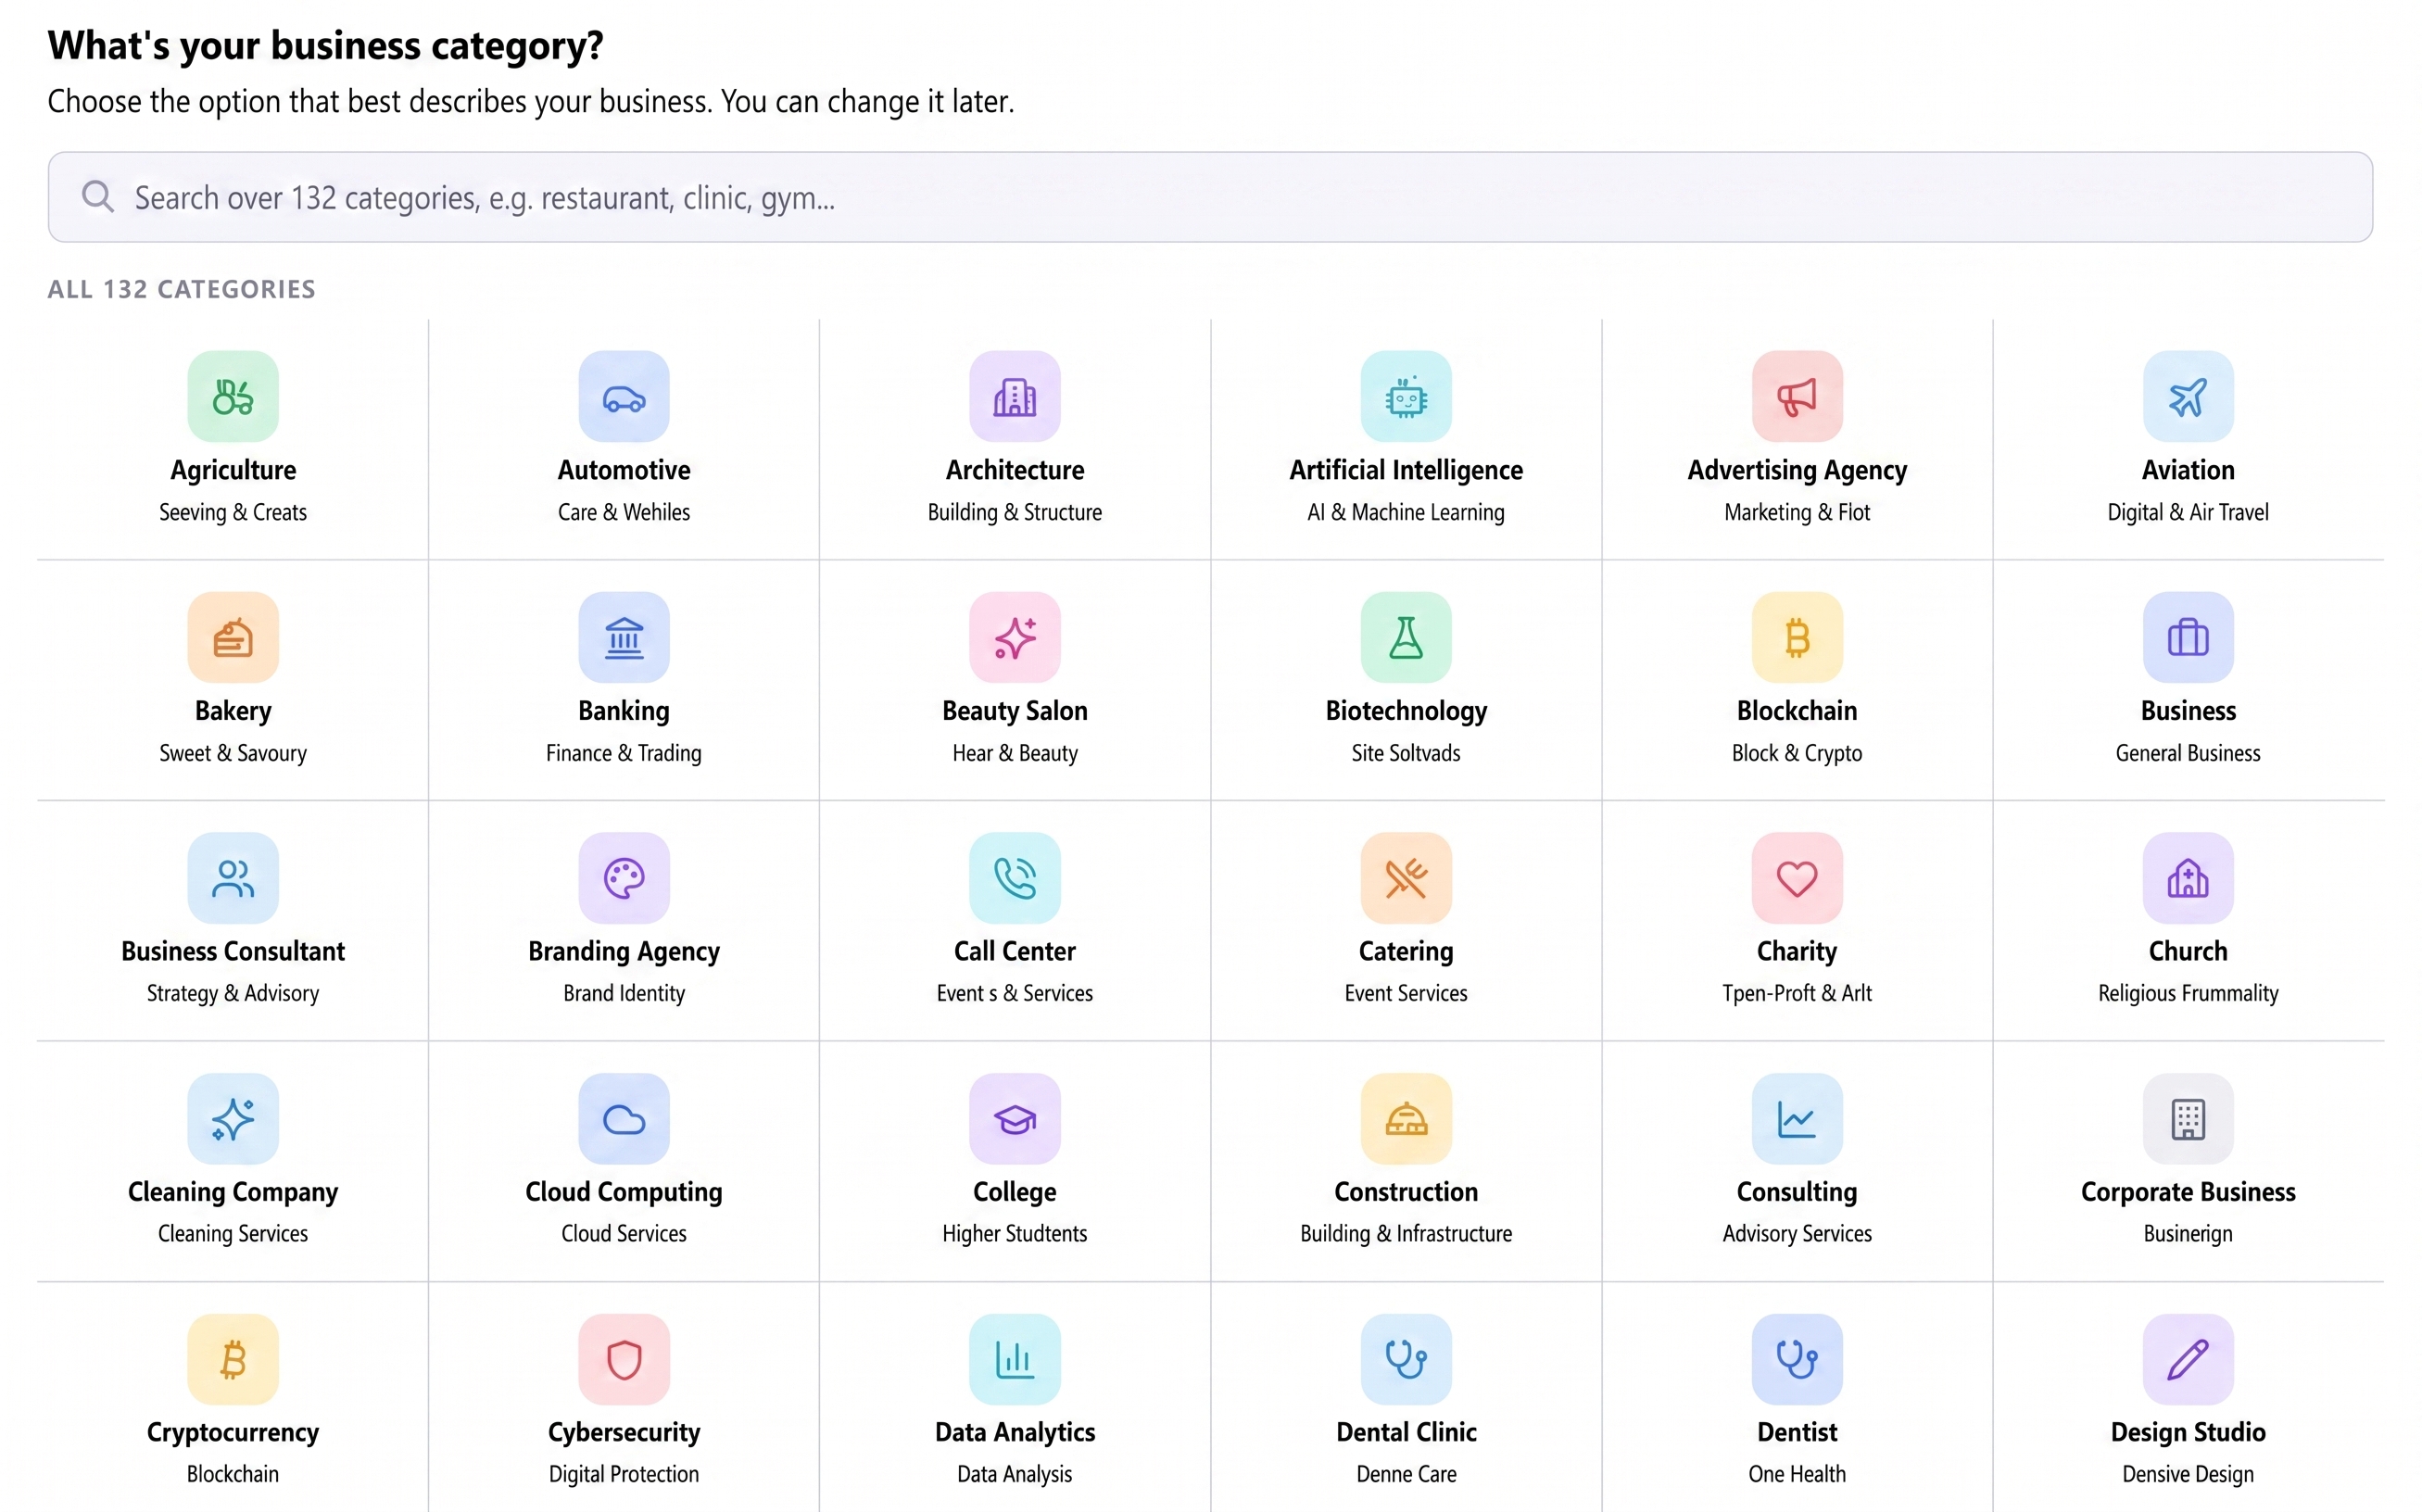This screenshot has width=2422, height=1512.
Task: Pick the Catering utensils icon
Action: (1406, 878)
